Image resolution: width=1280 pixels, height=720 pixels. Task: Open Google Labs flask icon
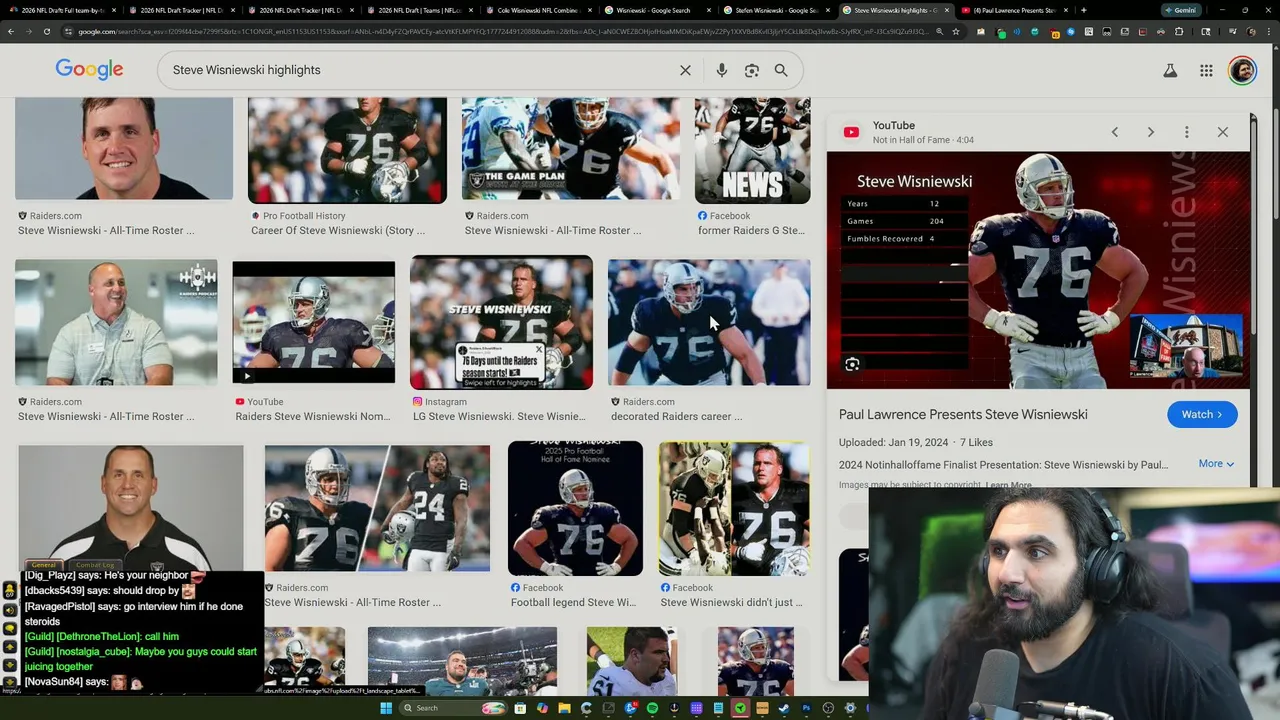1170,70
